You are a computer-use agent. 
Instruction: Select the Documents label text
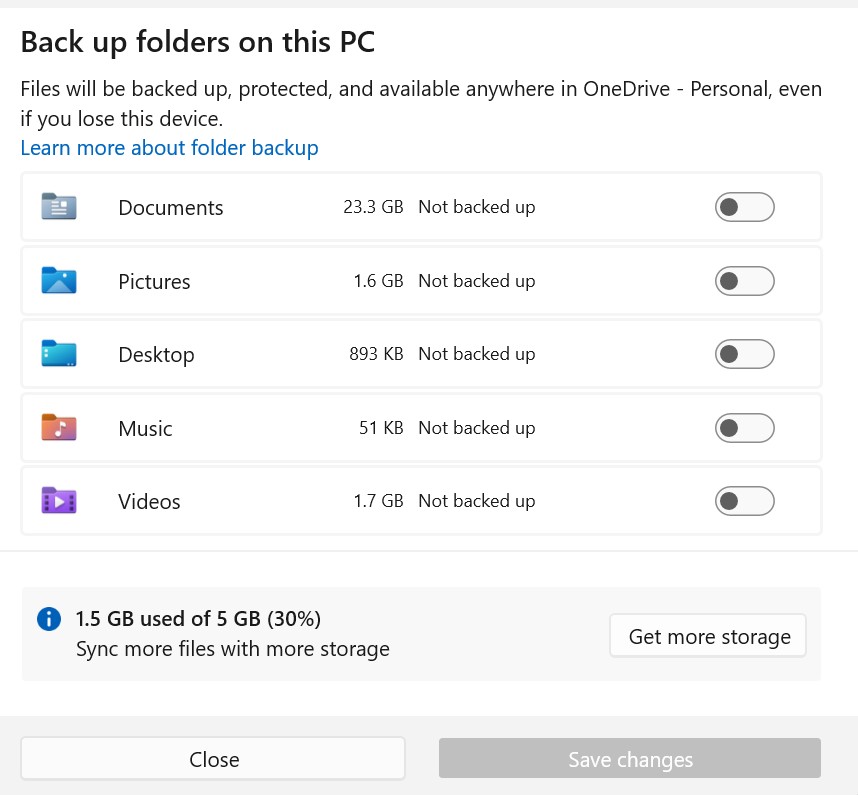[171, 207]
